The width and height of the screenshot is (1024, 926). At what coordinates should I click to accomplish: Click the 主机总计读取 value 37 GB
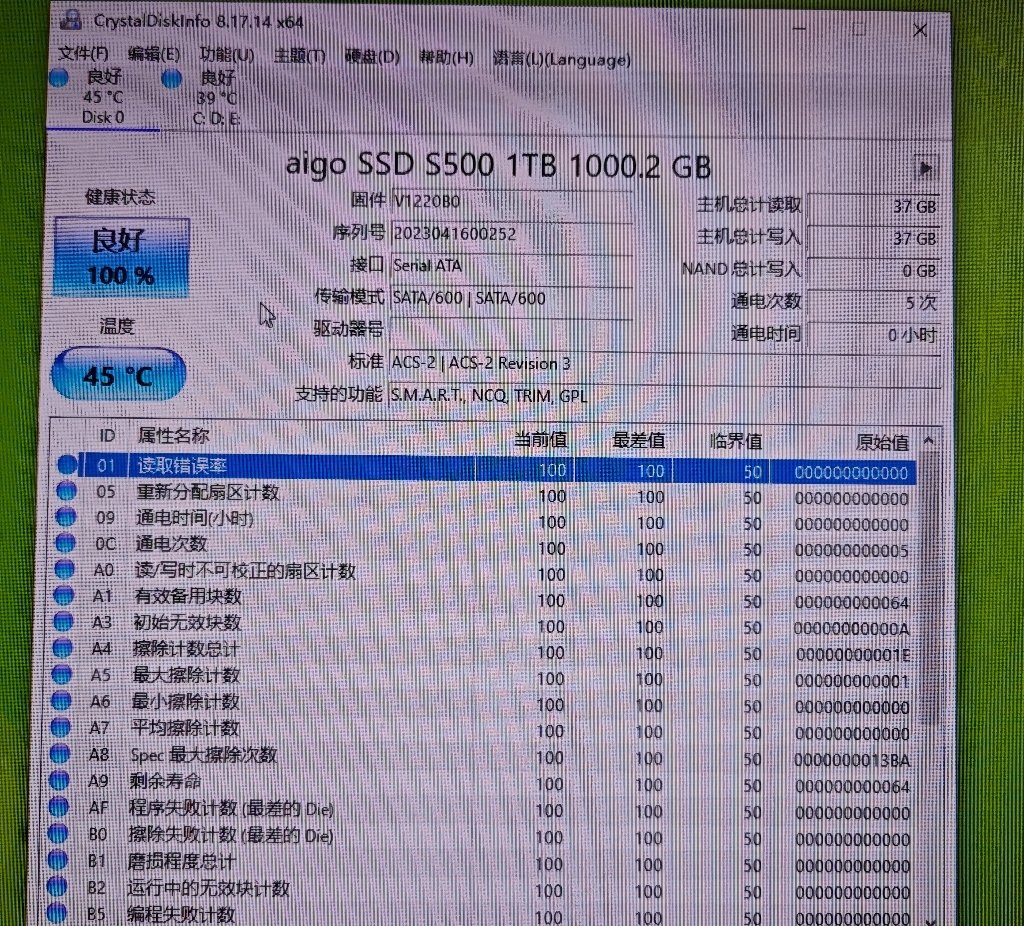[x=874, y=206]
